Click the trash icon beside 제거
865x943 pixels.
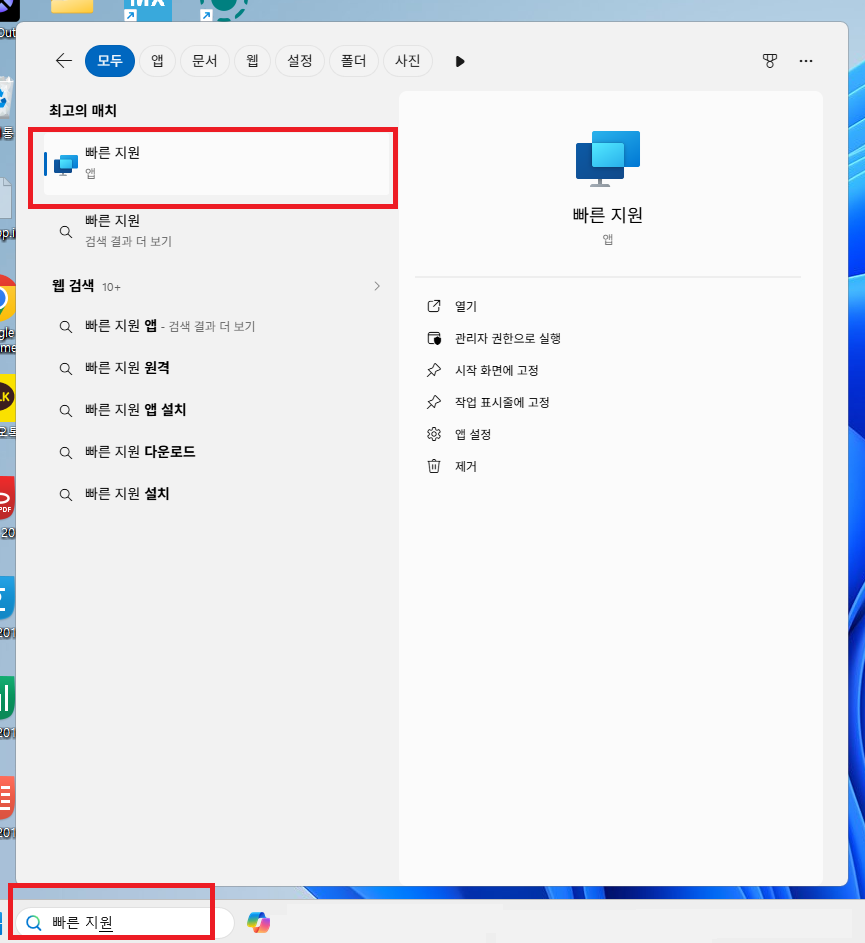[x=434, y=466]
